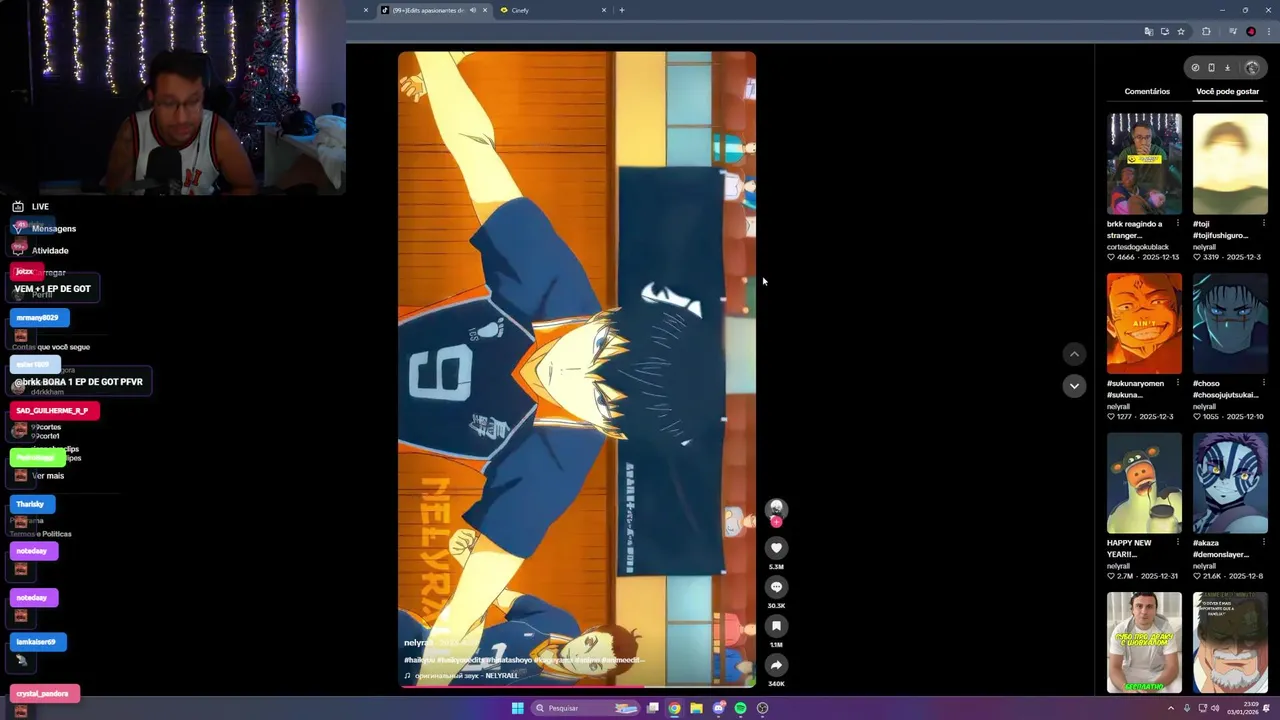The width and height of the screenshot is (1280, 720).
Task: Click Chrome translate page icon
Action: pyautogui.click(x=1148, y=31)
